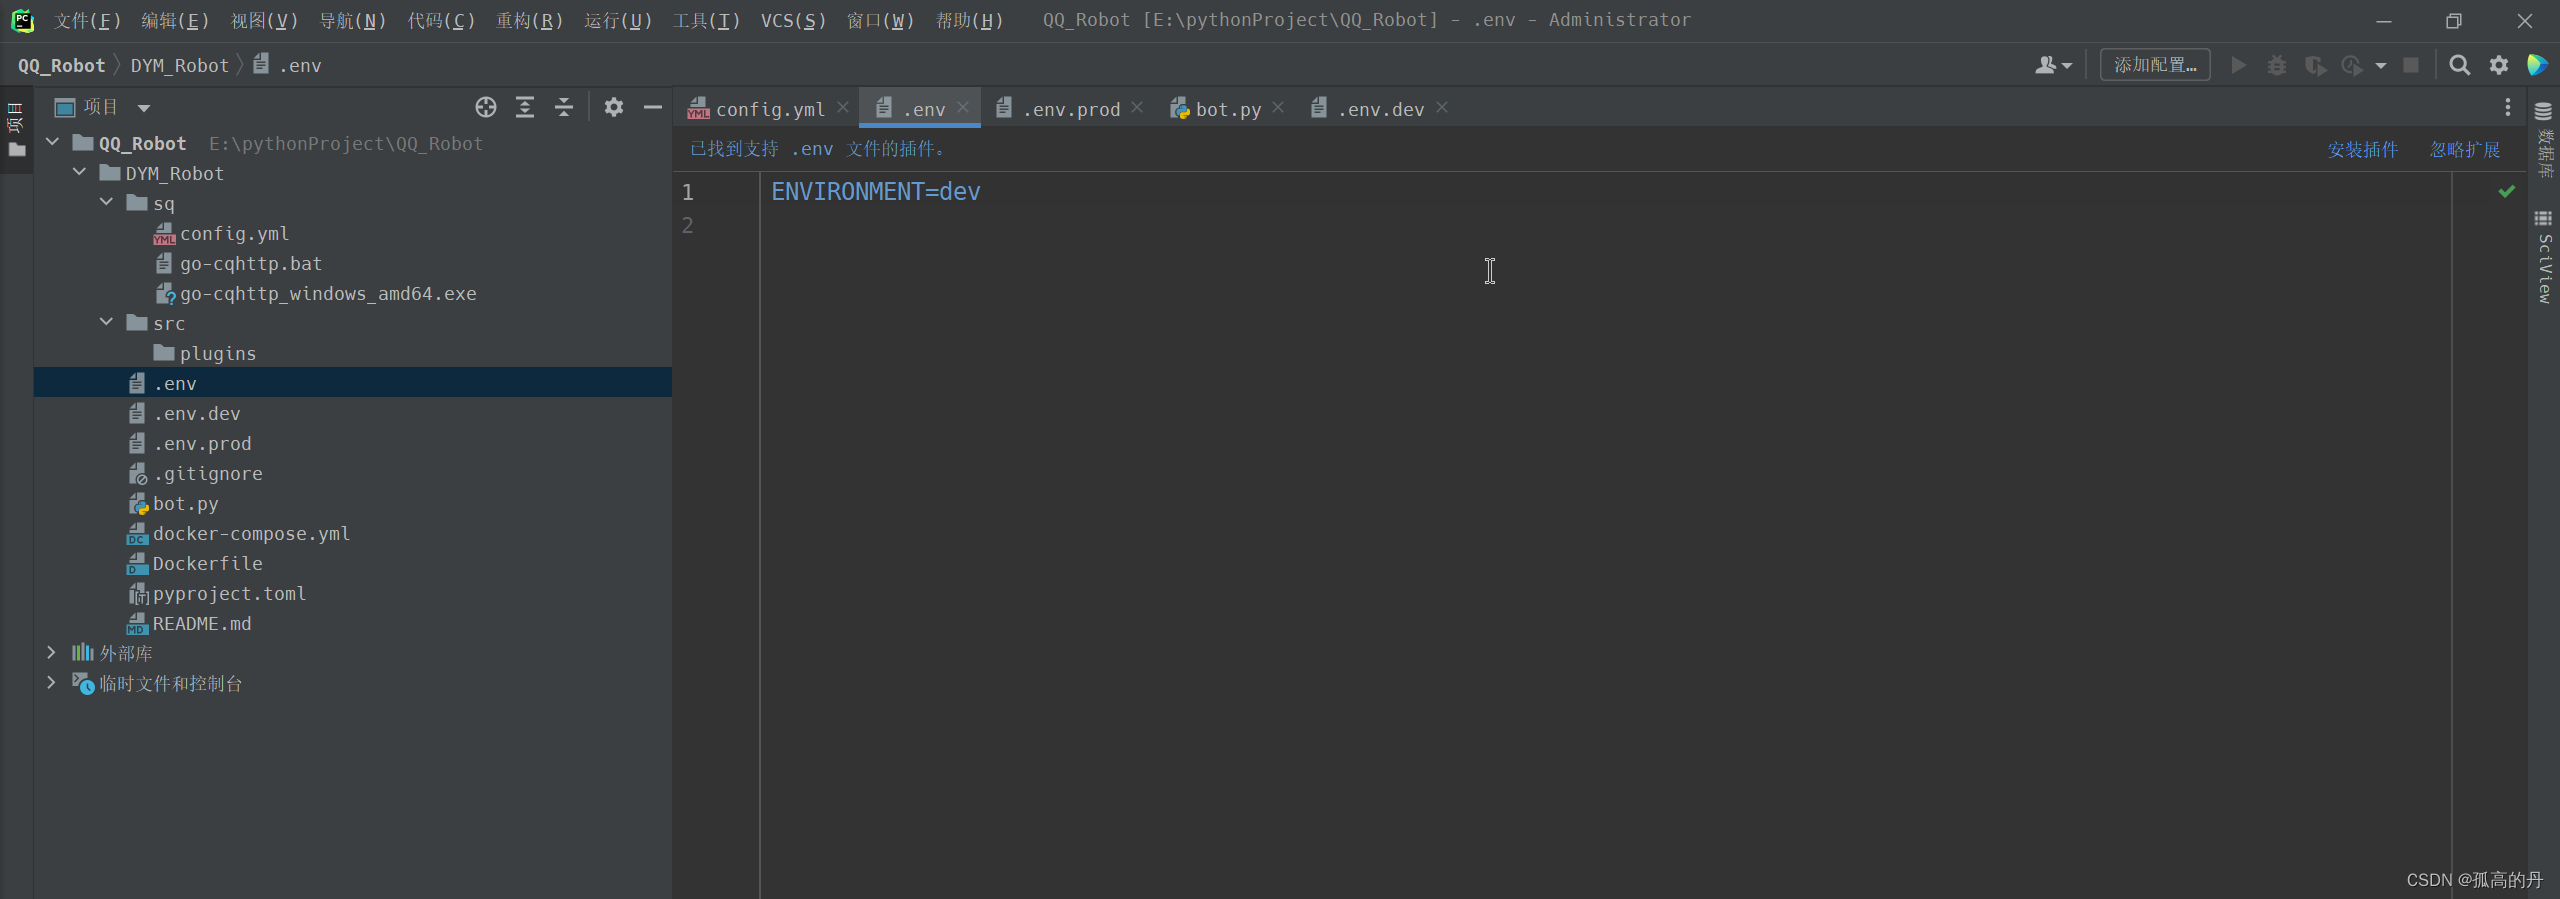Click the Stop square icon in toolbar
Viewport: 2560px width, 899px height.
[x=2411, y=65]
